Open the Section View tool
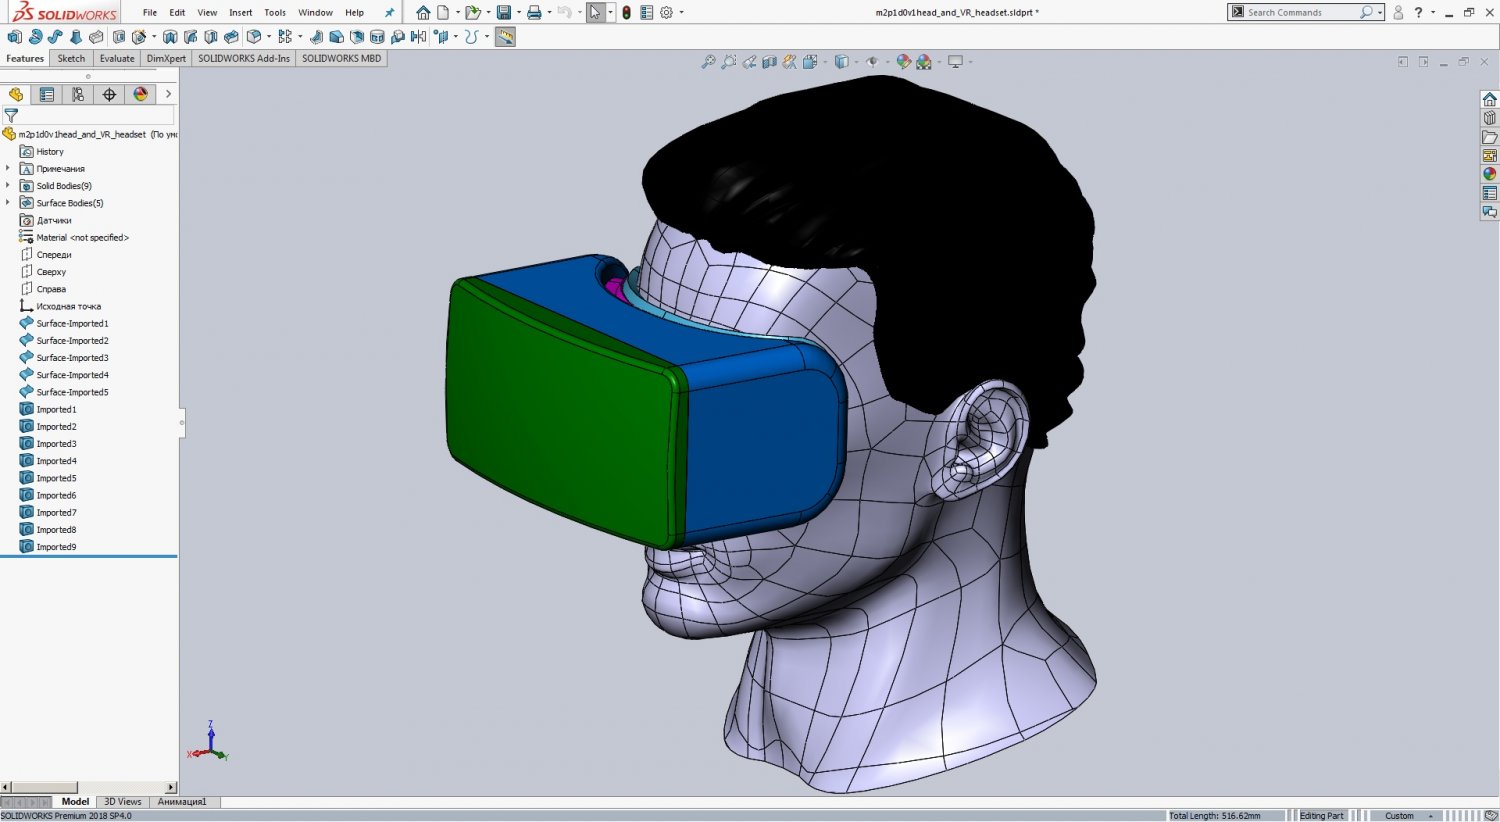The image size is (1500, 822). click(768, 61)
